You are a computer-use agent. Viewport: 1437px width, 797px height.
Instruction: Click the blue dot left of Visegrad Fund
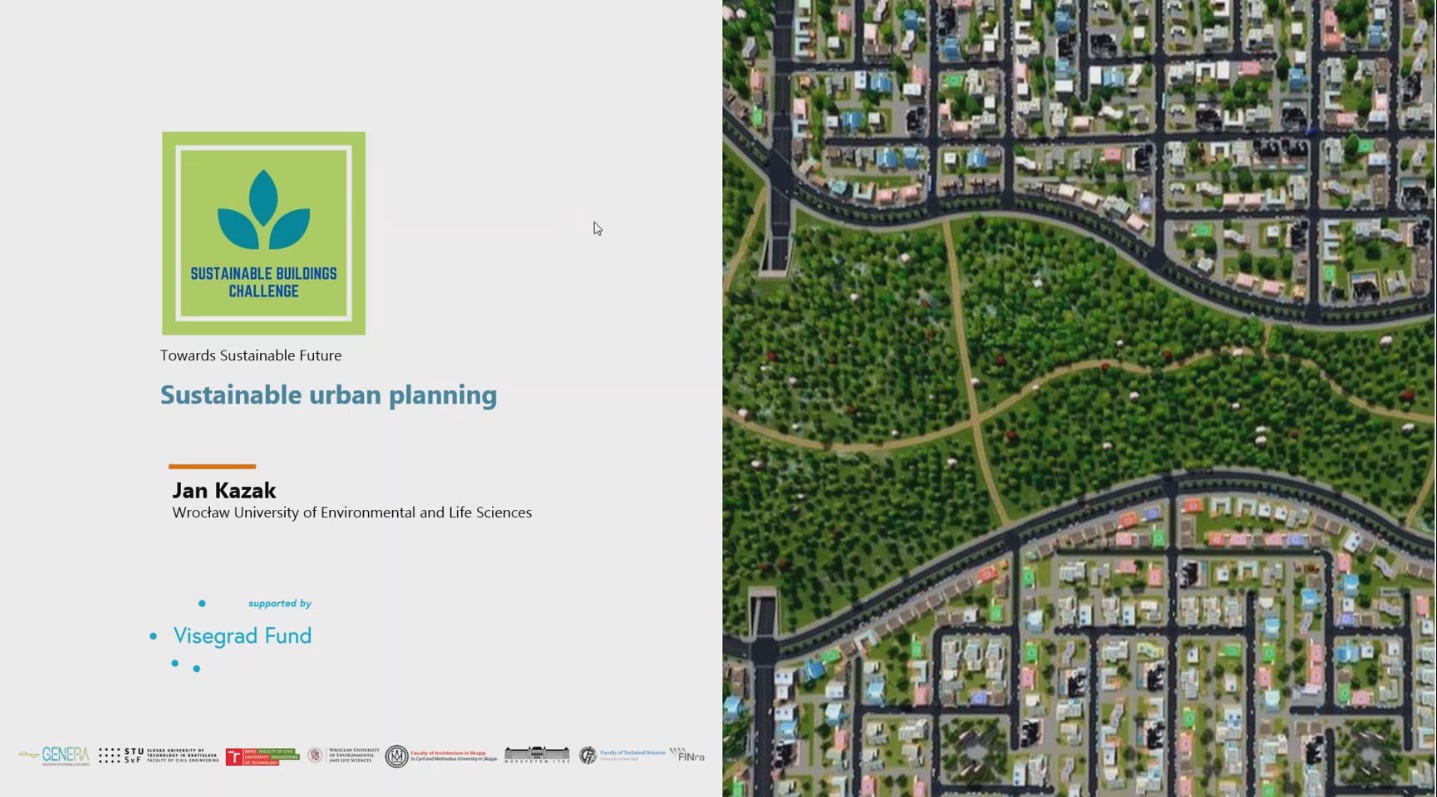[153, 636]
